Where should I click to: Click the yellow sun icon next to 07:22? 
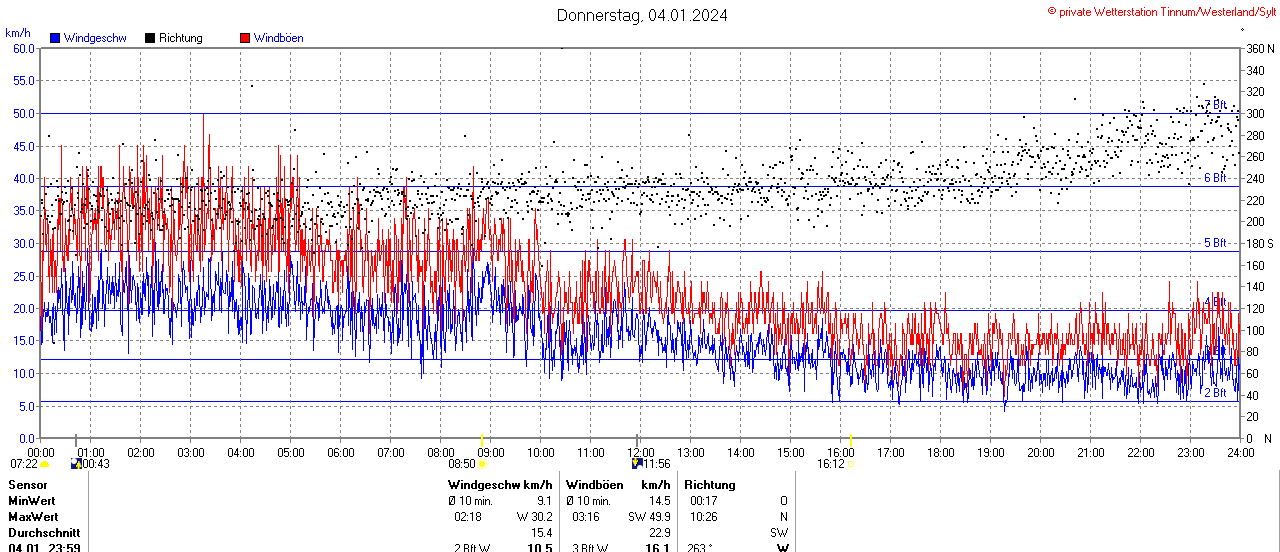point(44,464)
